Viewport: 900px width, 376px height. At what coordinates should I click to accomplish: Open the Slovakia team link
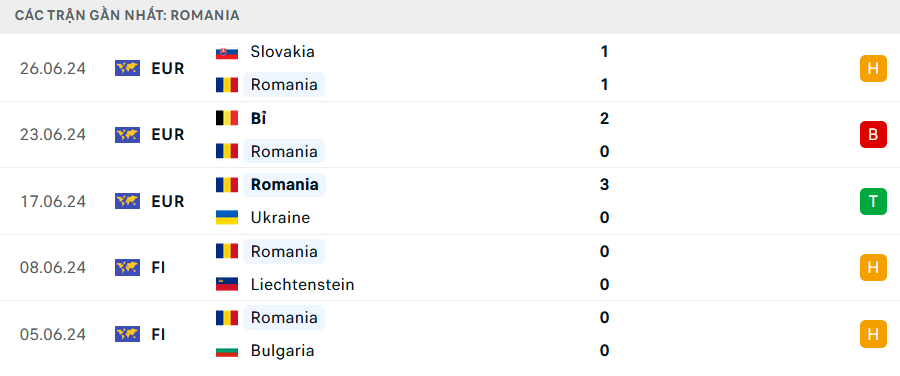click(x=282, y=52)
